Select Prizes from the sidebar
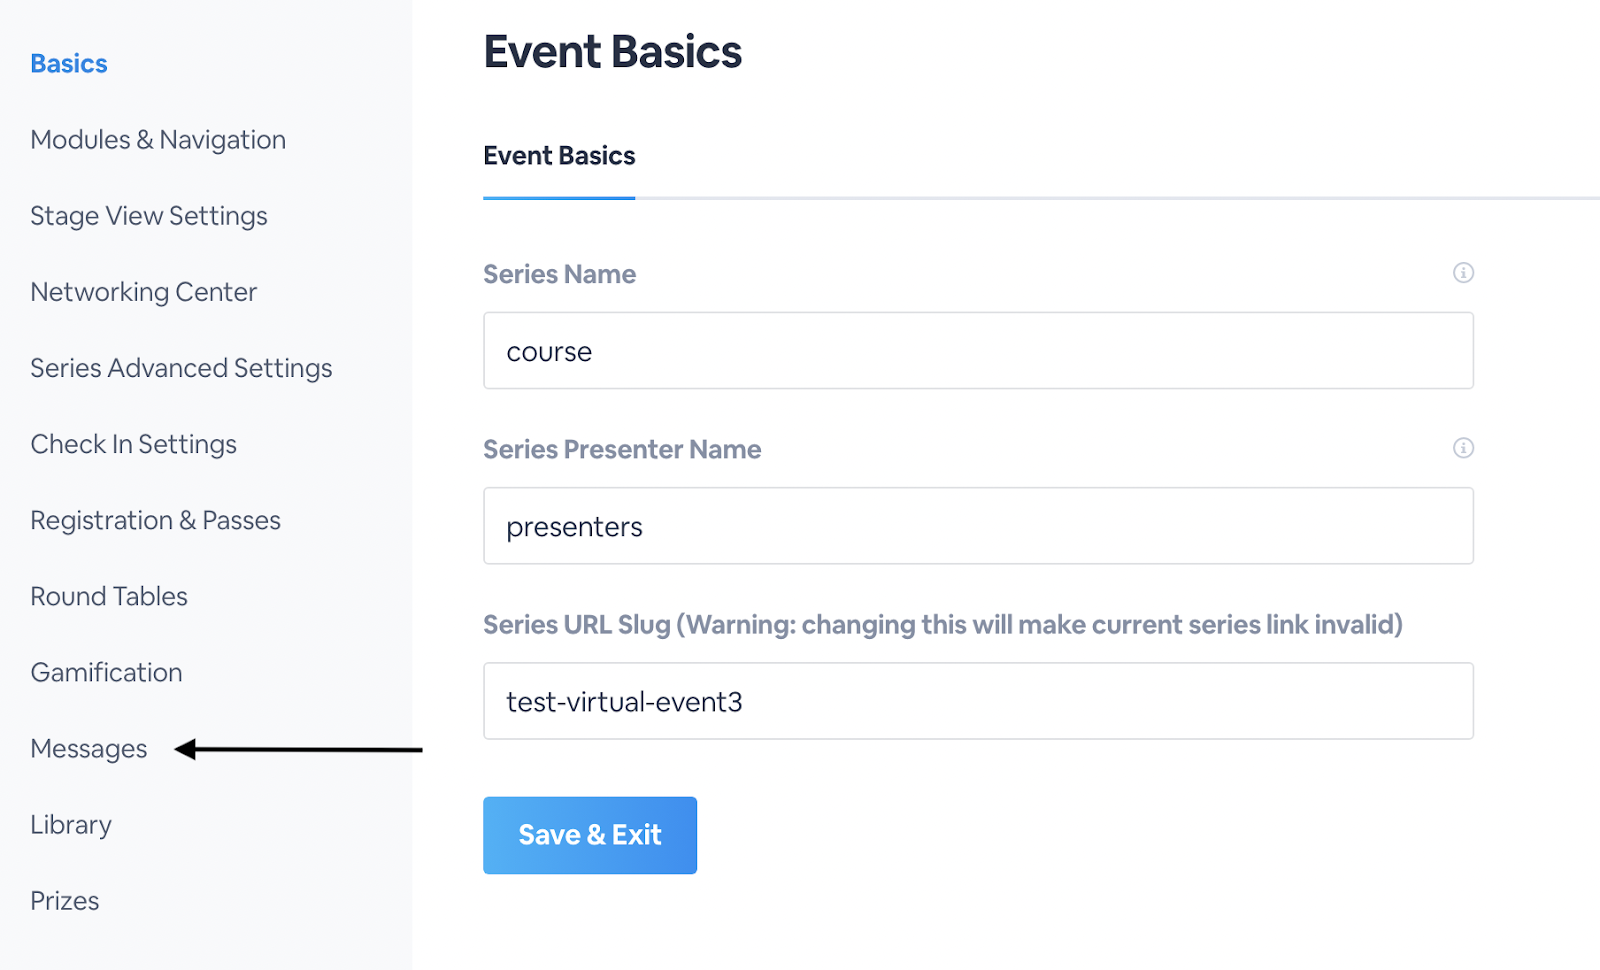This screenshot has width=1600, height=970. (65, 901)
